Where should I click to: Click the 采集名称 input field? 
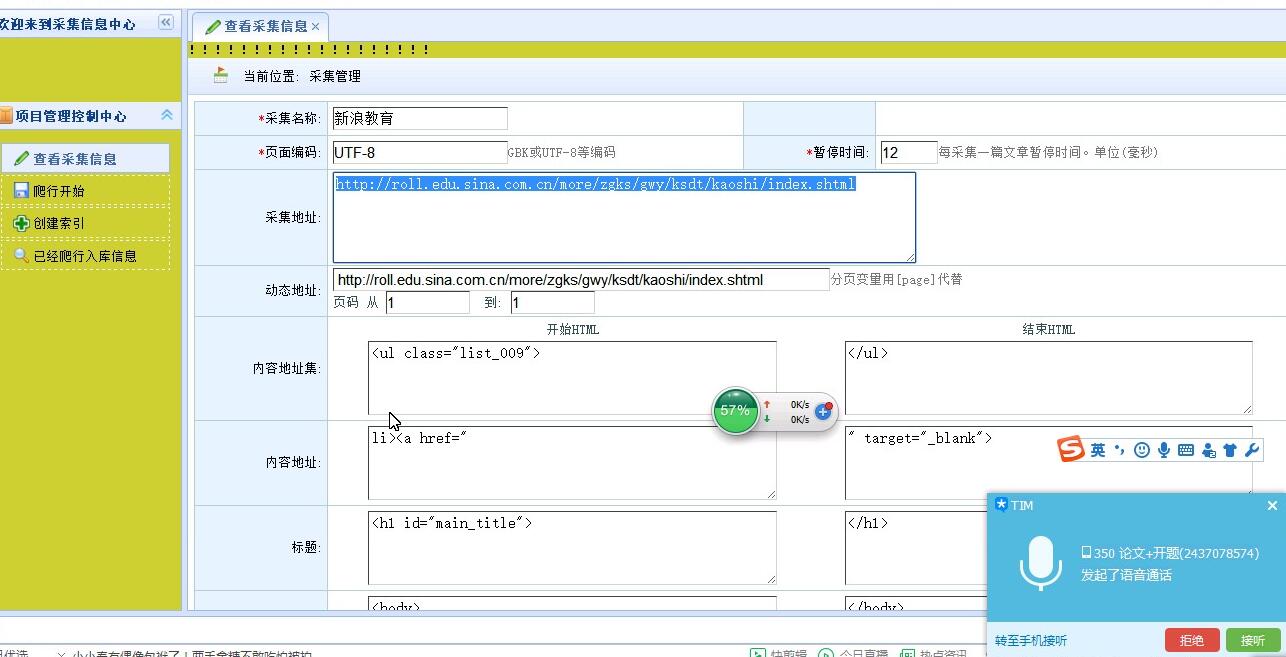(x=420, y=118)
